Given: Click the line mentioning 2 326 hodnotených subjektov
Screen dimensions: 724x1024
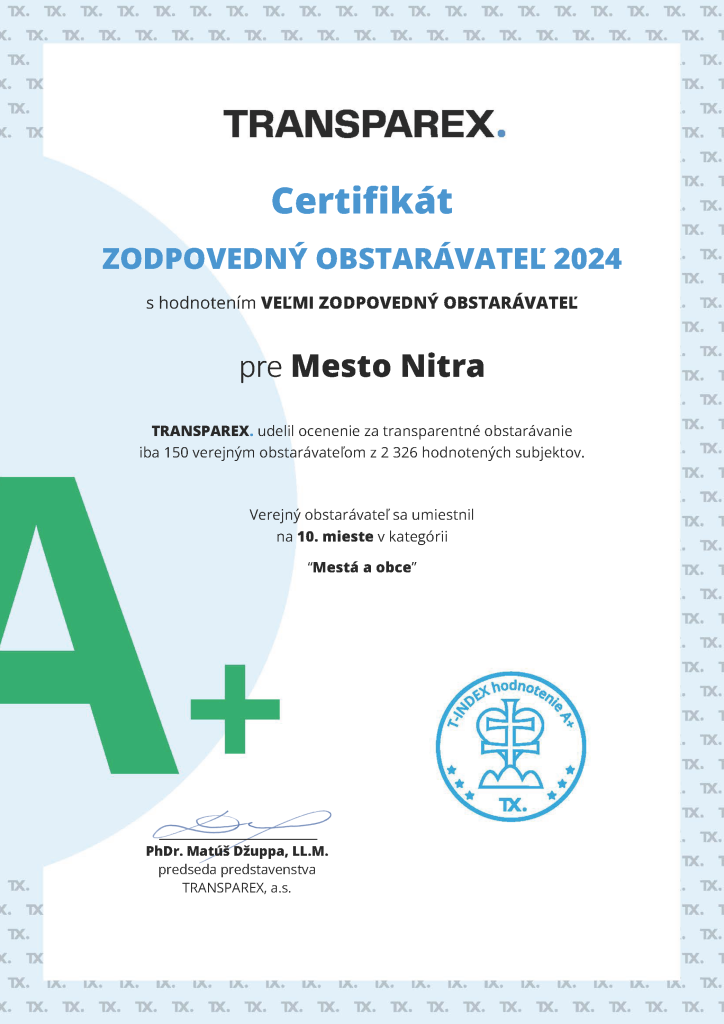Looking at the screenshot, I should 362,452.
